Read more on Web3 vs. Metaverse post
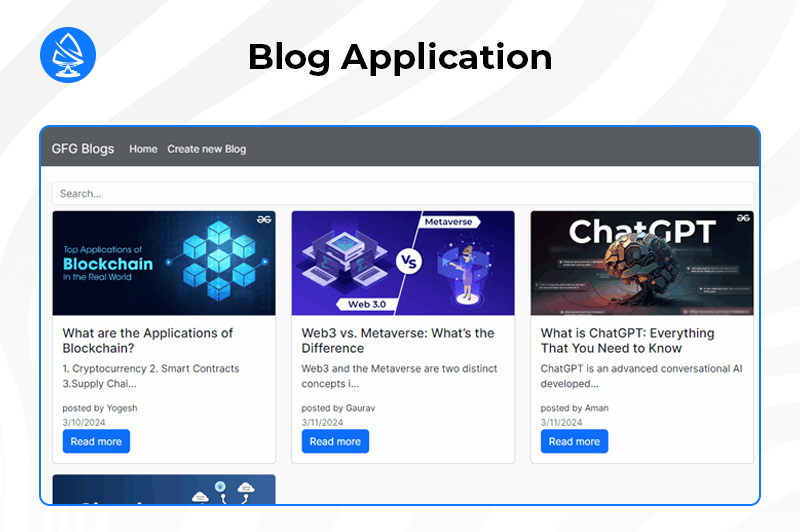The image size is (800, 532). (x=335, y=442)
